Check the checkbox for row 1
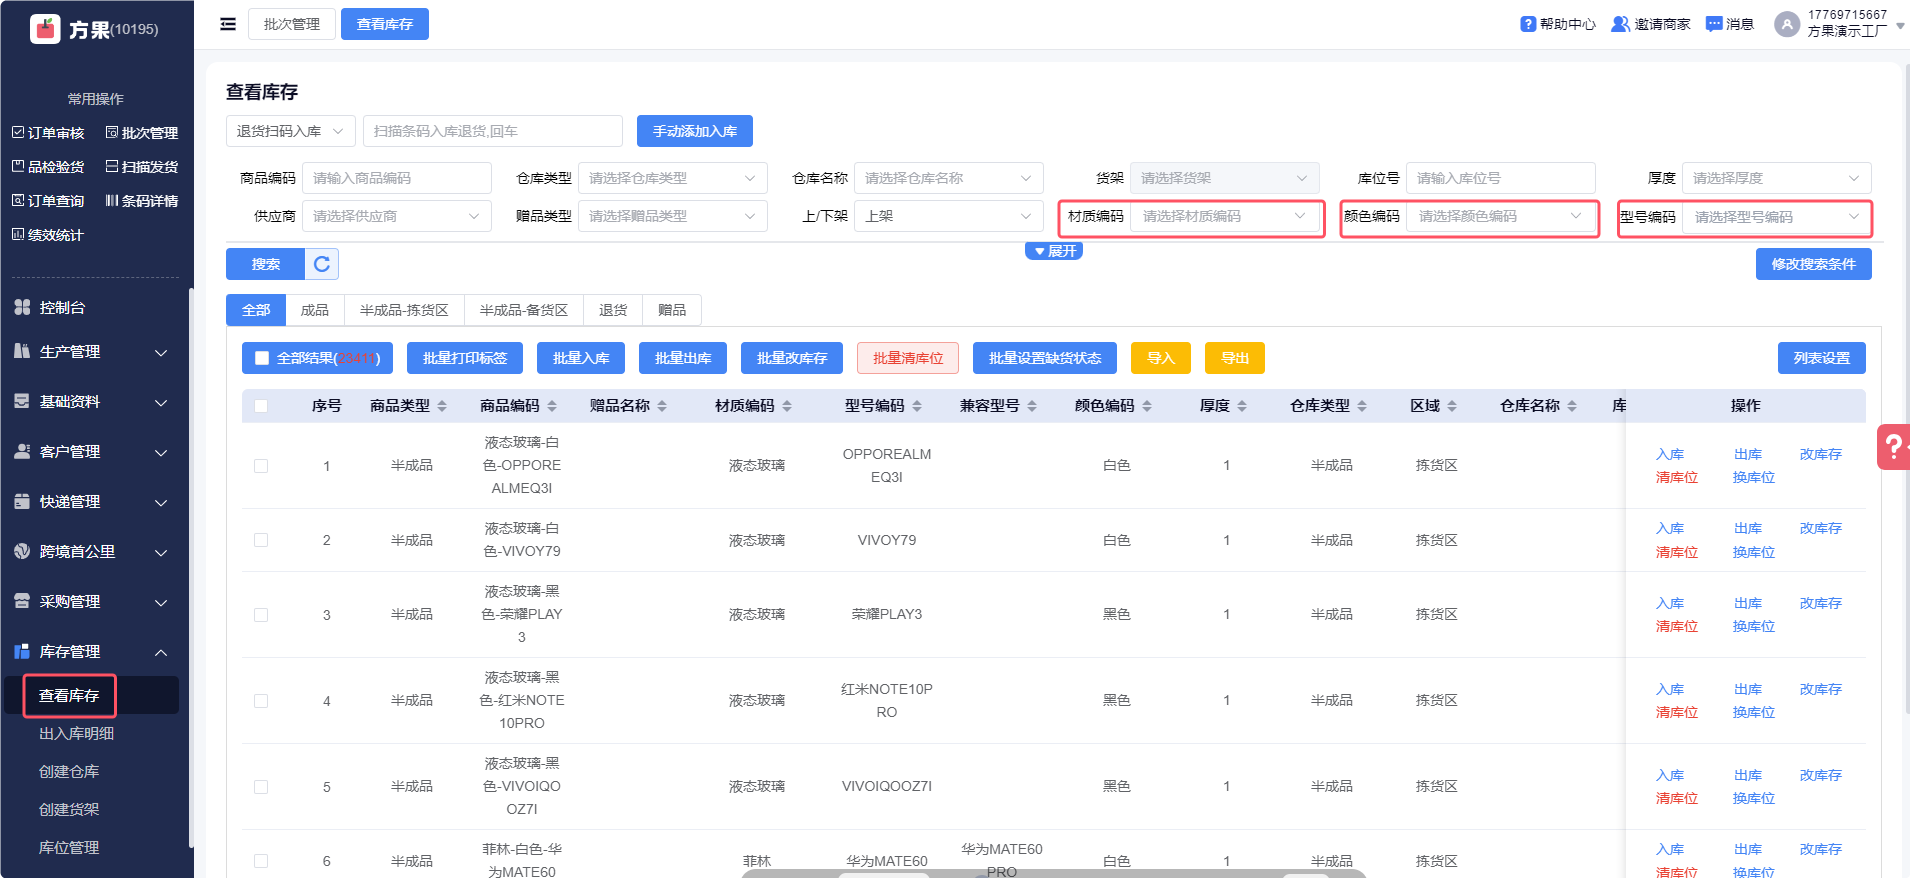 pyautogui.click(x=261, y=466)
